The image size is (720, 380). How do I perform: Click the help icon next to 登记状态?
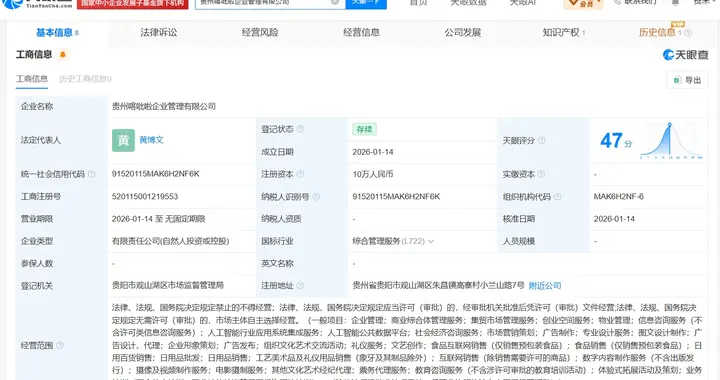point(300,129)
